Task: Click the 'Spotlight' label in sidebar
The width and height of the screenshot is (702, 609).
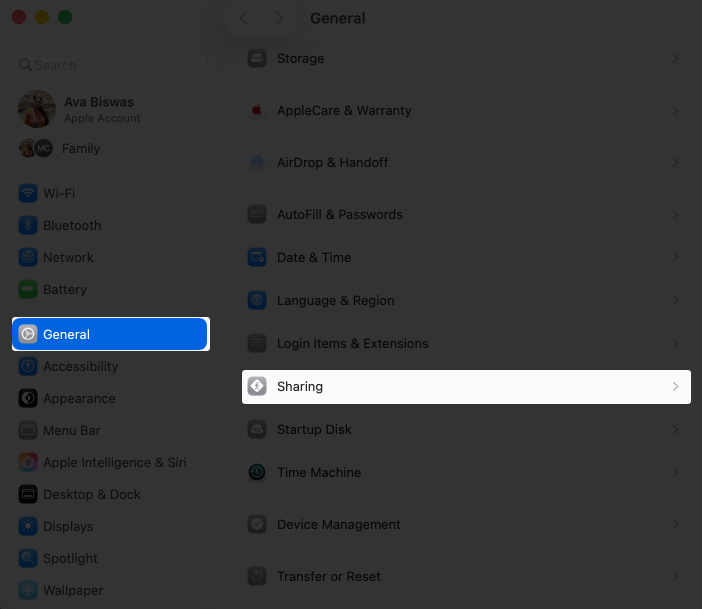Action: click(x=70, y=558)
